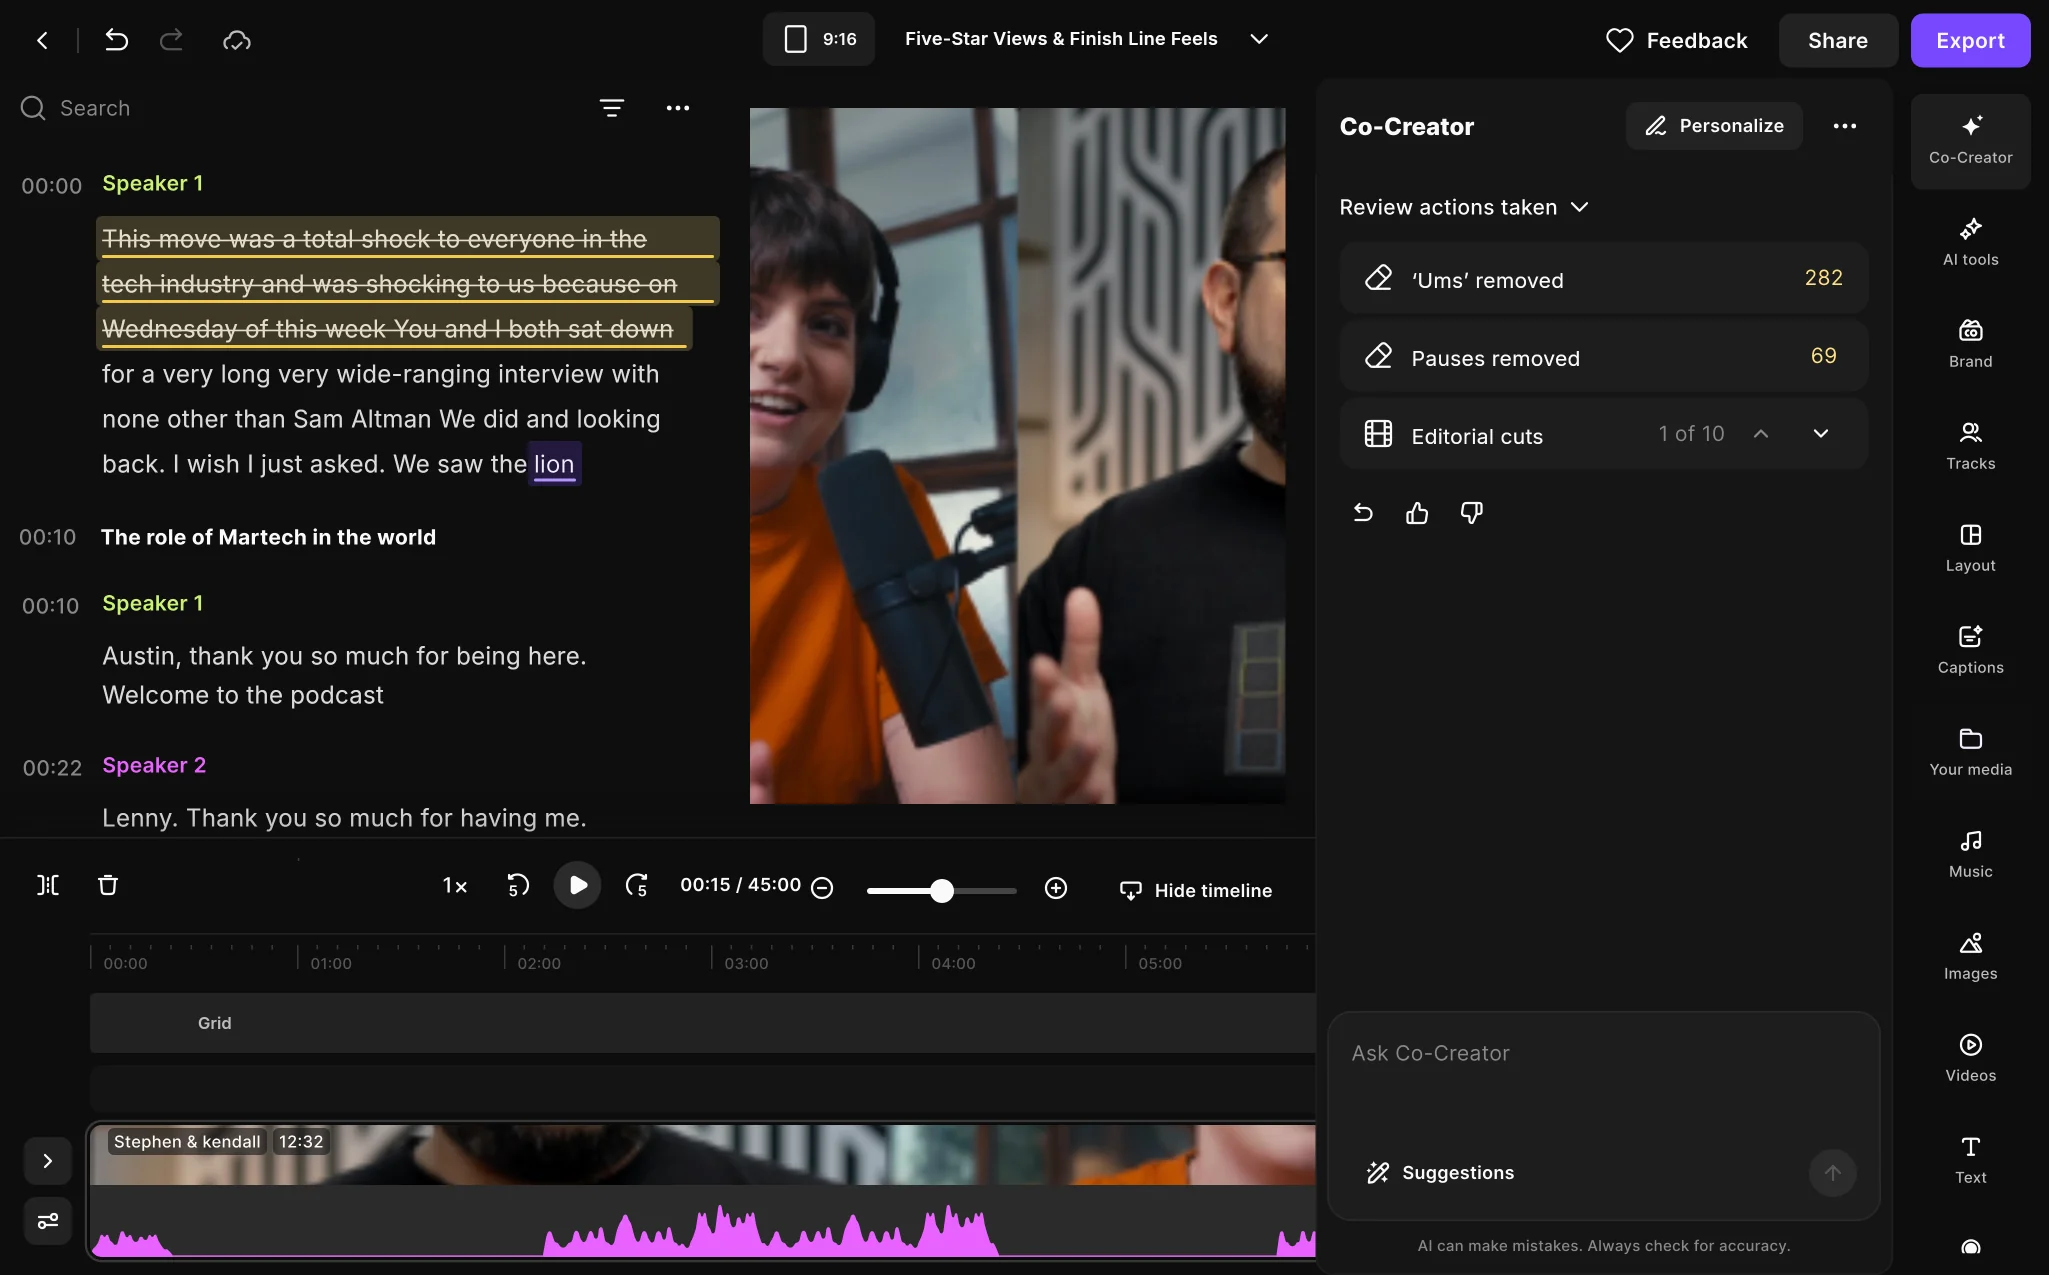The width and height of the screenshot is (2049, 1275).
Task: Give thumbs up to Co-Creator actions
Action: (x=1417, y=513)
